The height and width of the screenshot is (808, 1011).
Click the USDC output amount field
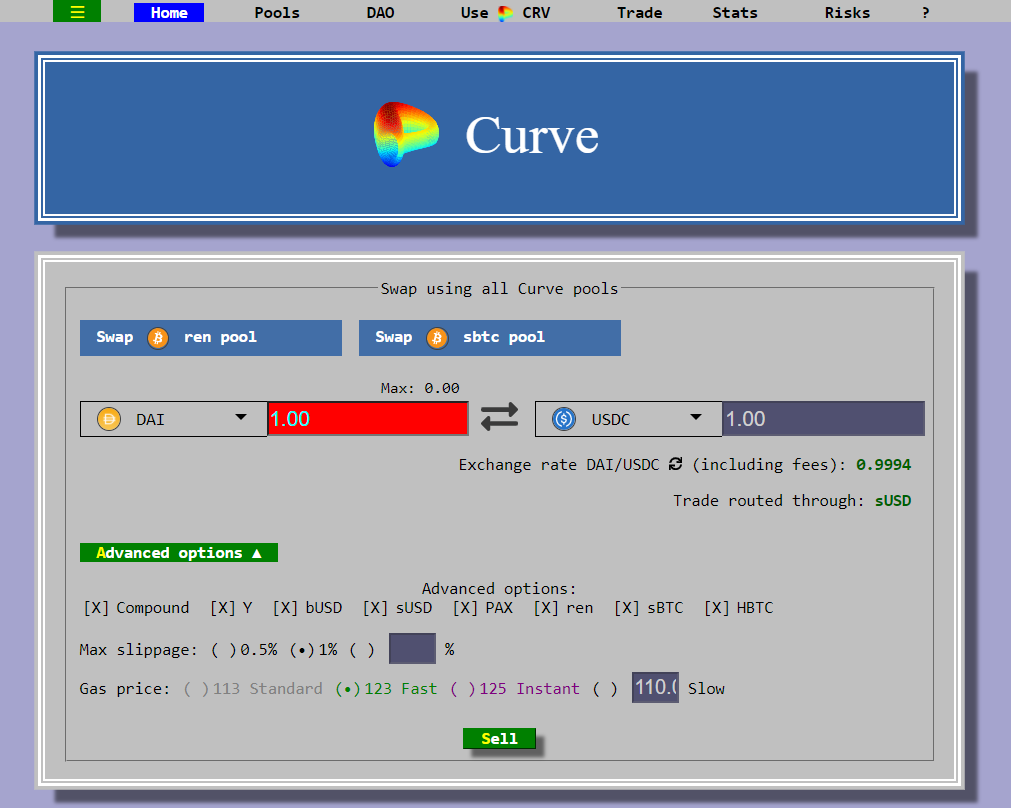tap(823, 419)
